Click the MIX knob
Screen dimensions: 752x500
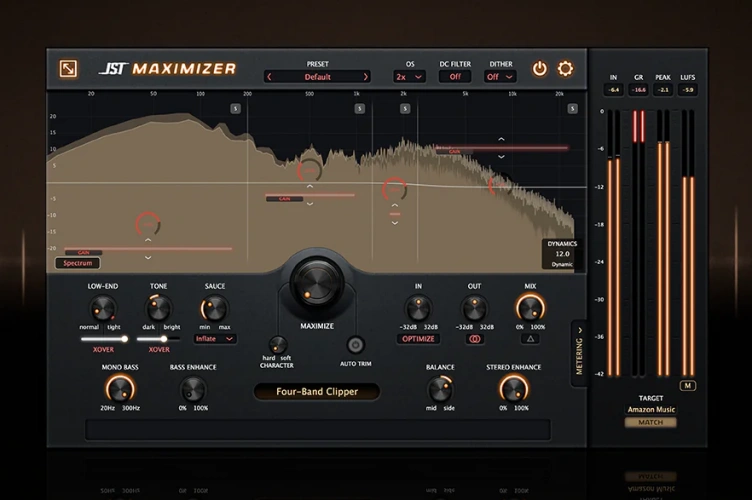click(530, 308)
